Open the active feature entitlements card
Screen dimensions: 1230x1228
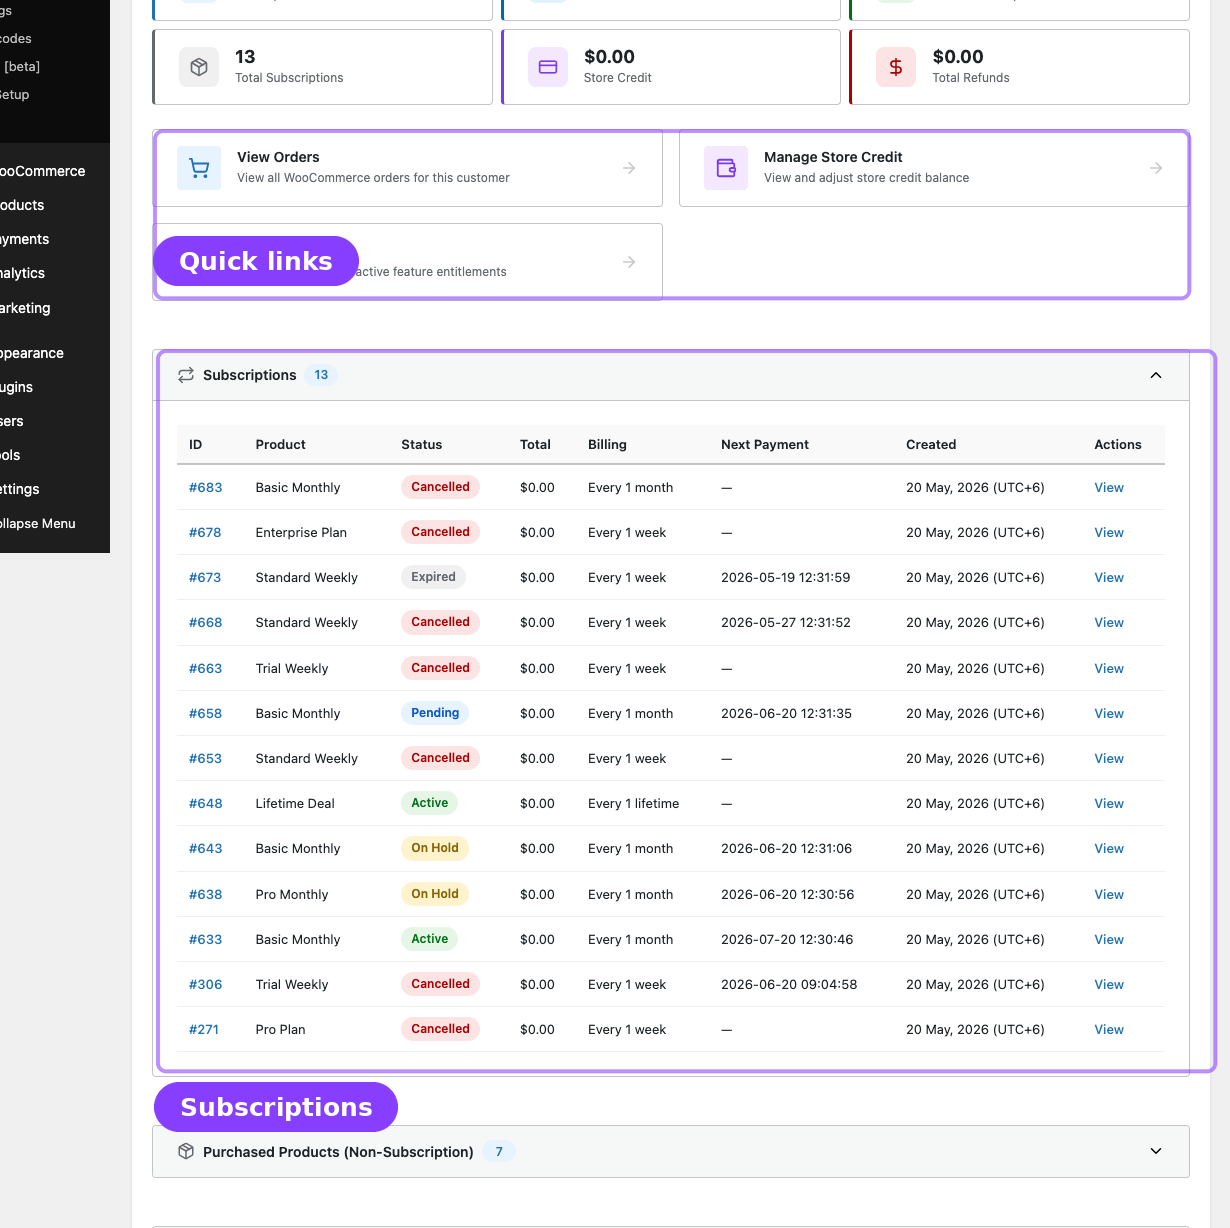coord(408,261)
